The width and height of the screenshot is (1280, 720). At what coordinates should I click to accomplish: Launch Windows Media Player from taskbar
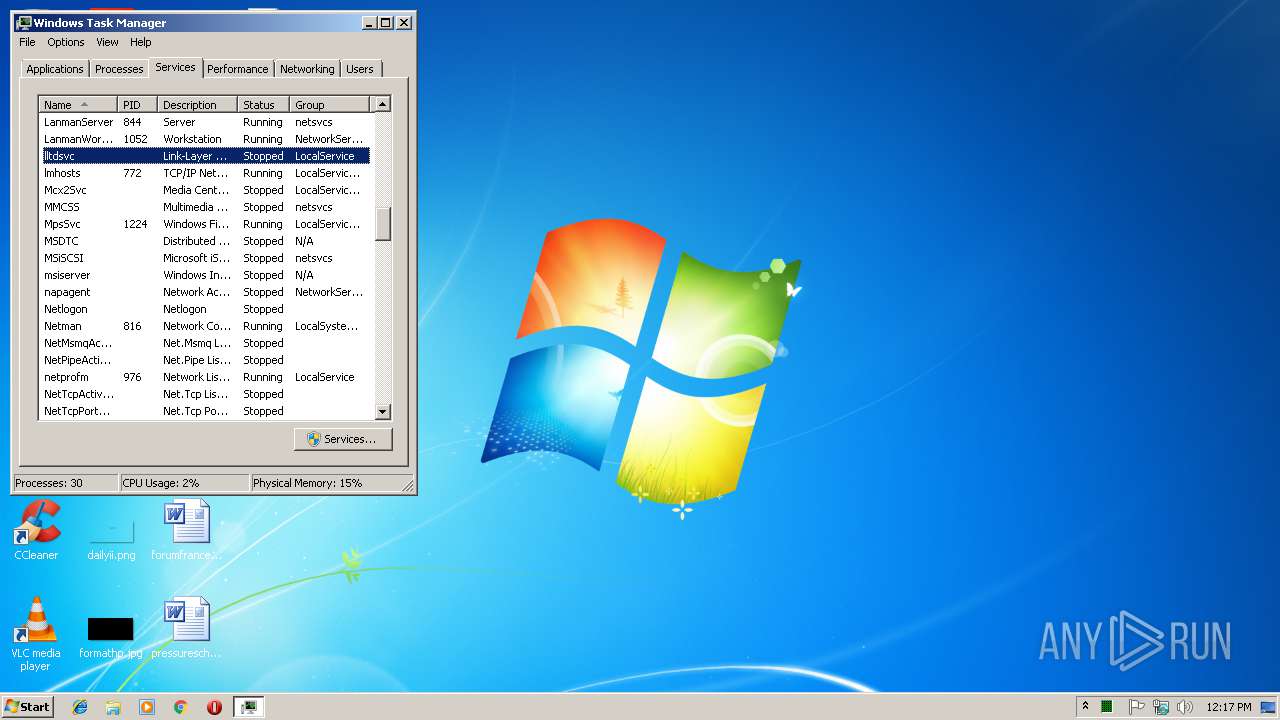(147, 707)
